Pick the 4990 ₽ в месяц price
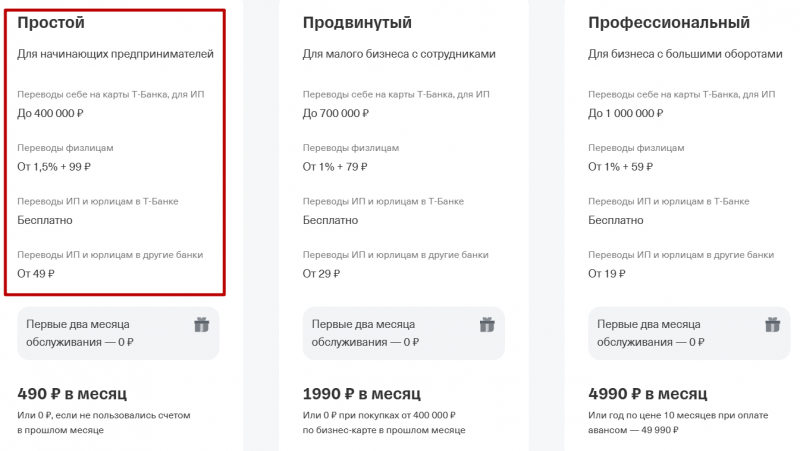The height and width of the screenshot is (451, 800). 647,393
